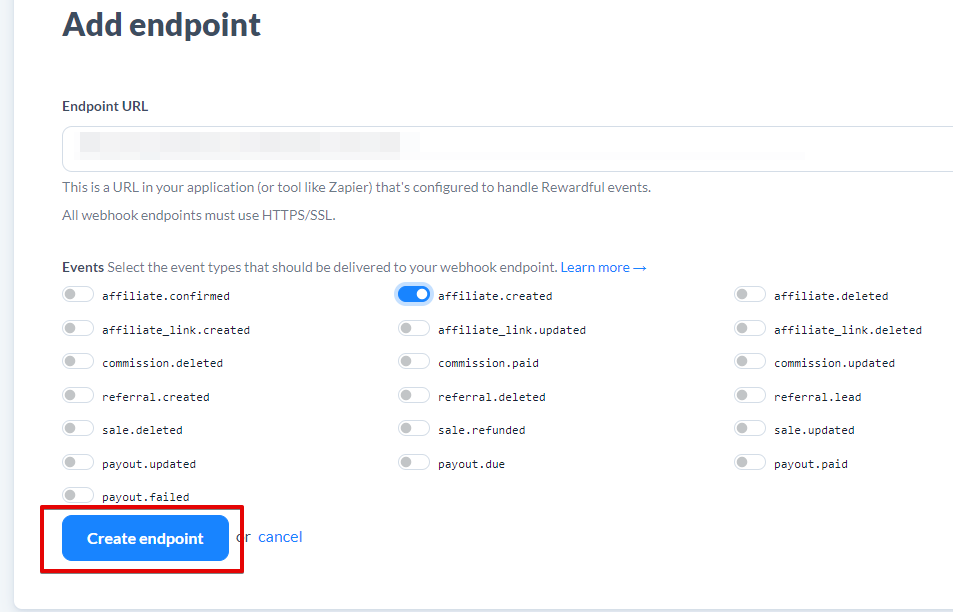This screenshot has height=612, width=953.
Task: Toggle referral.created event on
Action: tap(78, 396)
